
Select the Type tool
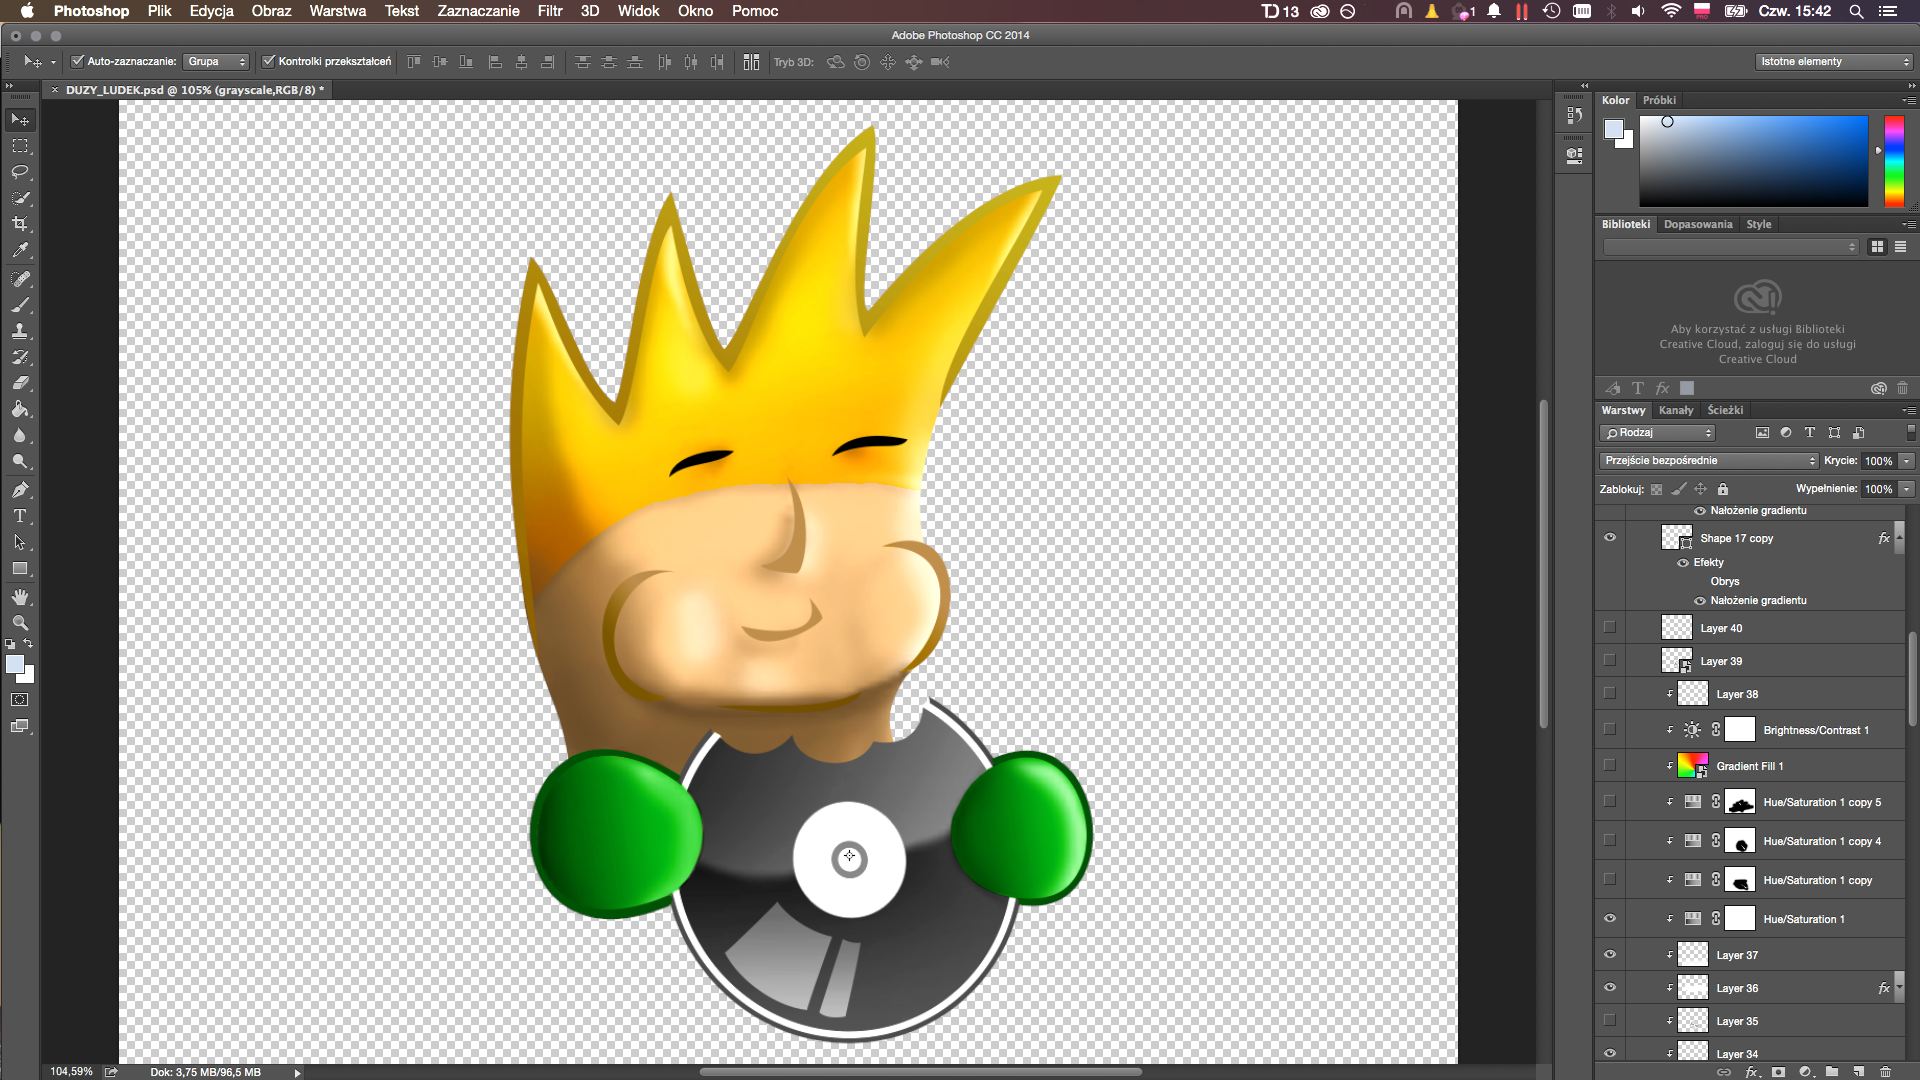[20, 516]
